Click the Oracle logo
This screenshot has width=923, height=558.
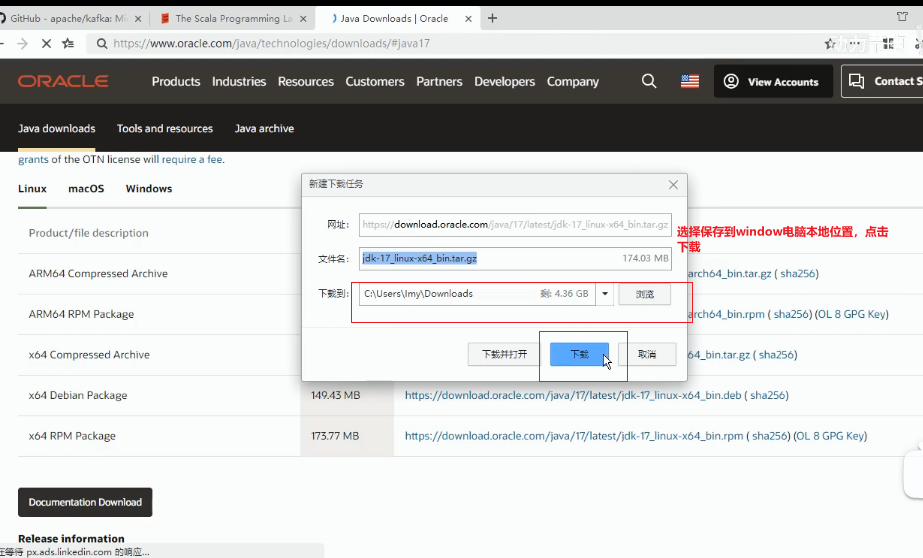point(63,81)
